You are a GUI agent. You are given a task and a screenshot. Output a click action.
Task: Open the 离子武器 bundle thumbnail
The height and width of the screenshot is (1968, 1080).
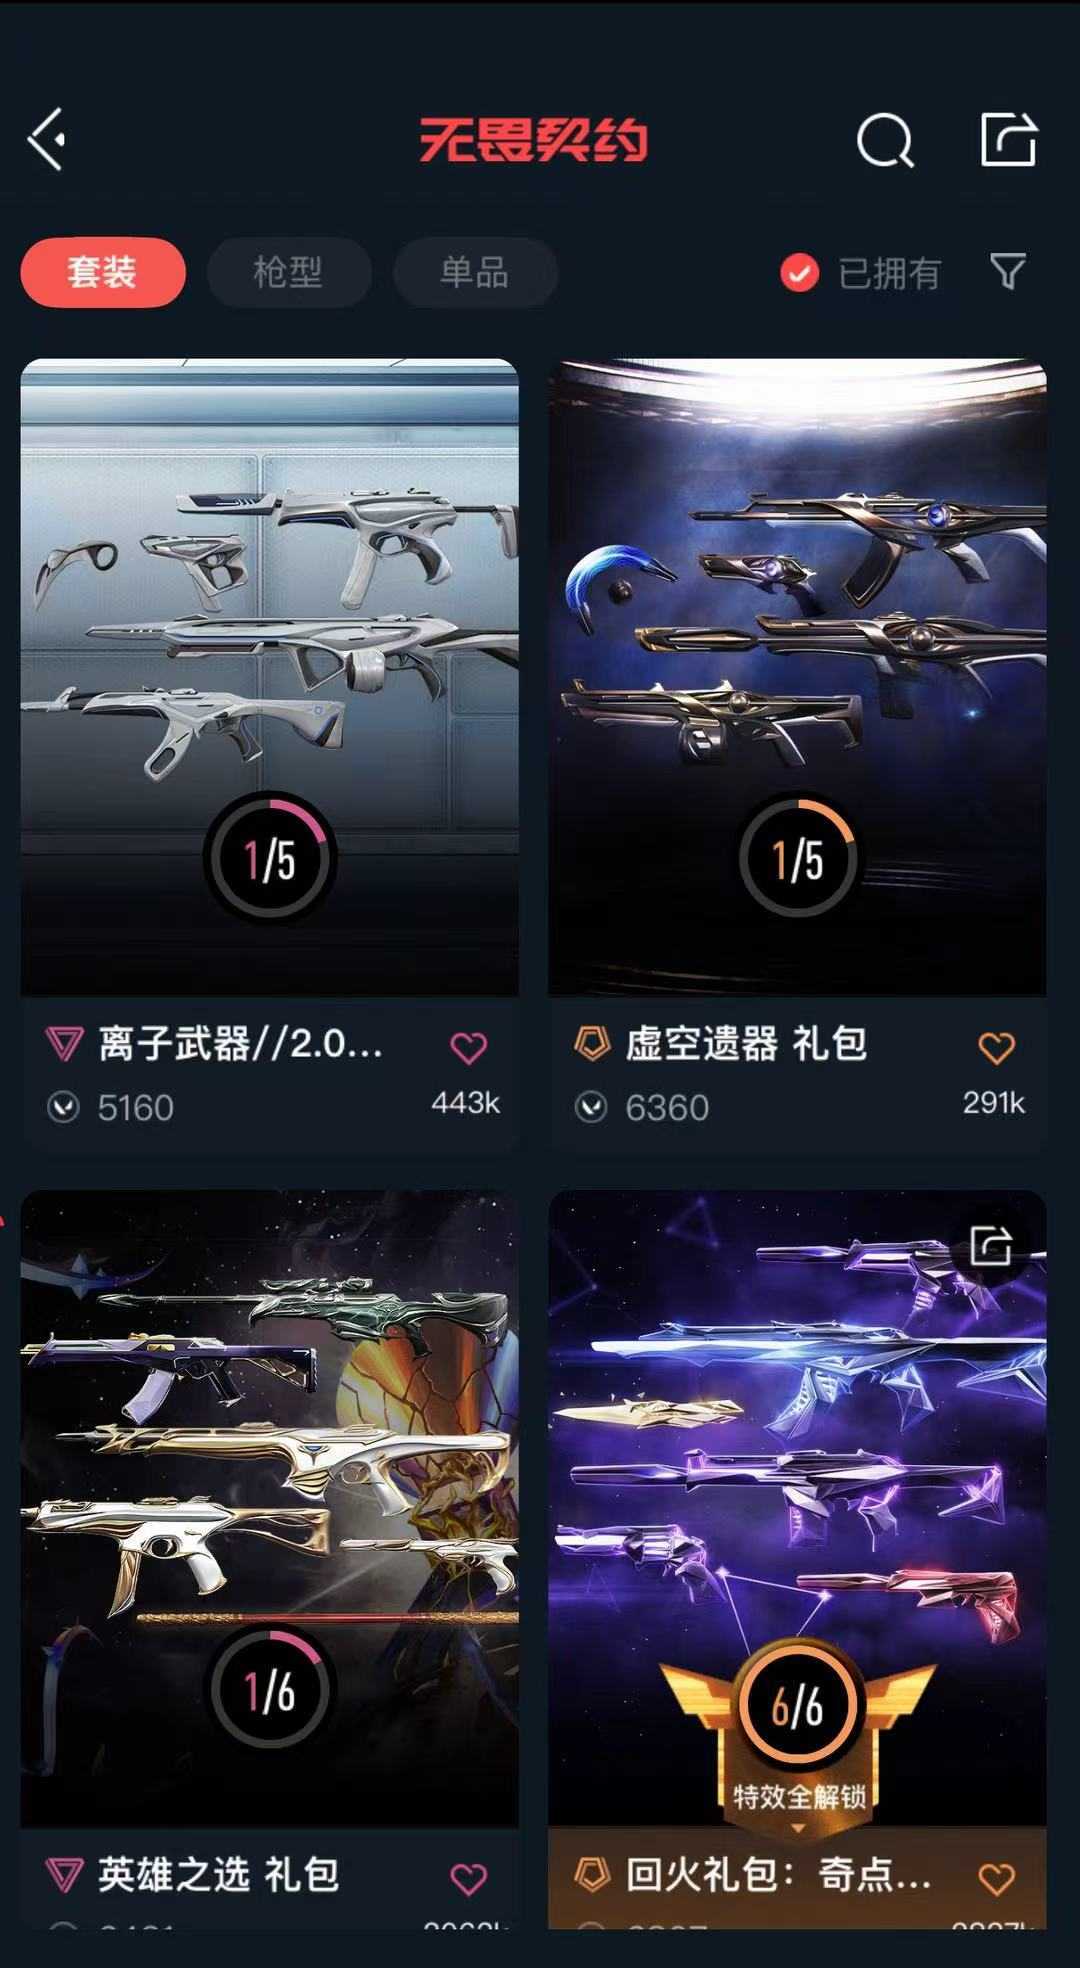(270, 677)
